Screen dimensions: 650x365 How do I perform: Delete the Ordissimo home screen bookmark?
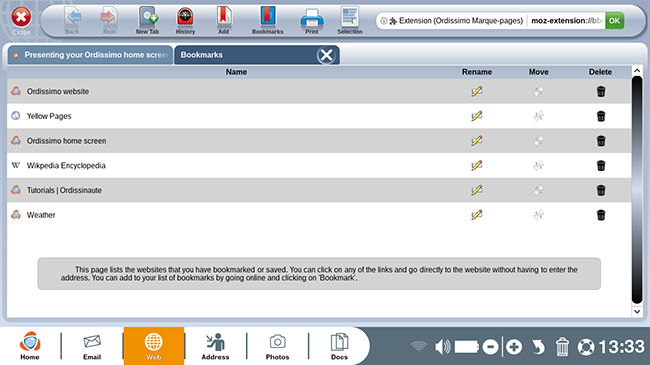(x=601, y=141)
